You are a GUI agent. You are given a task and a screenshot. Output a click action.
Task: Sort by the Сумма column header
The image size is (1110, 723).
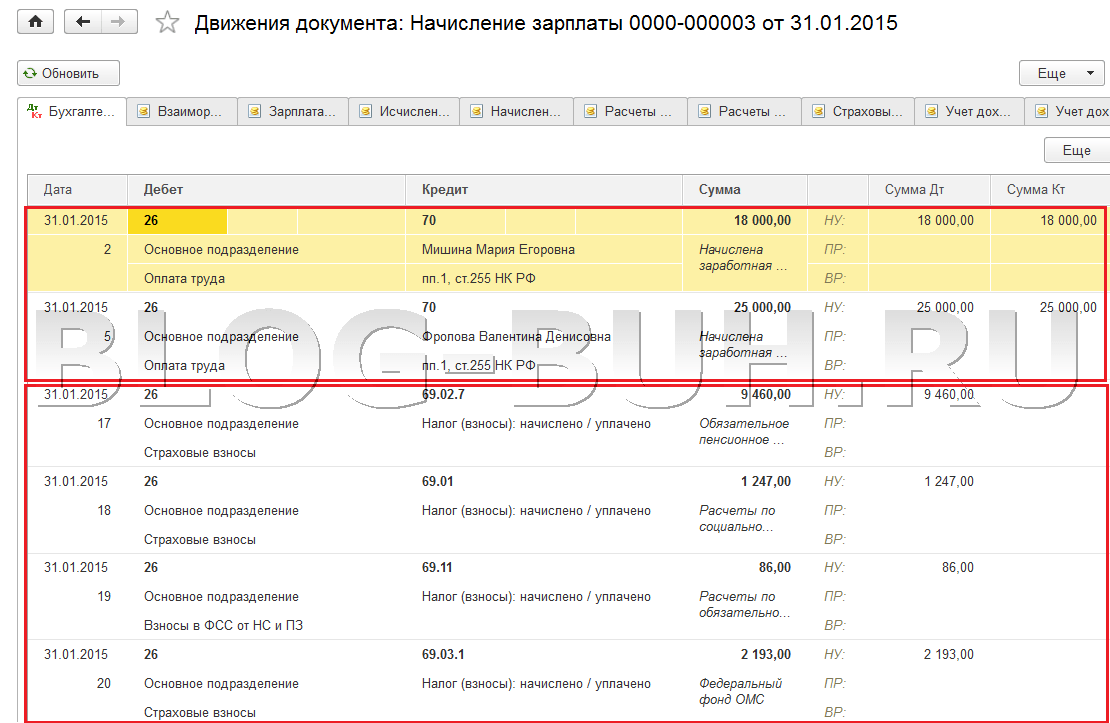point(745,189)
